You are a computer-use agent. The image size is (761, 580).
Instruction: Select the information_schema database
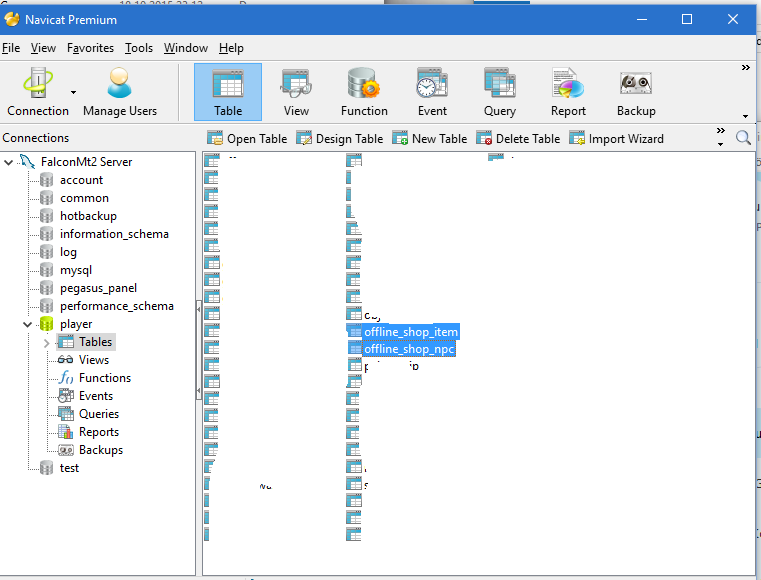pos(115,234)
